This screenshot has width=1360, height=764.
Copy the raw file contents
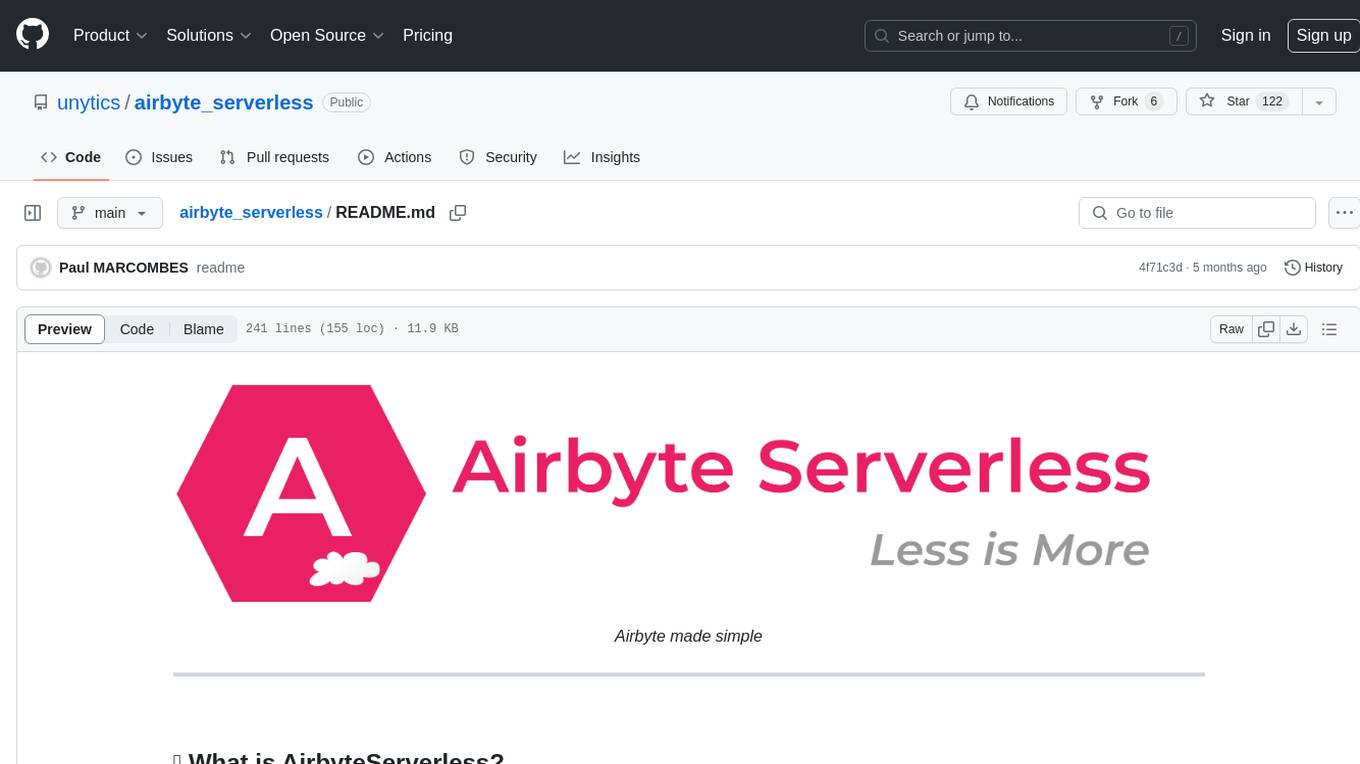pyautogui.click(x=1266, y=329)
